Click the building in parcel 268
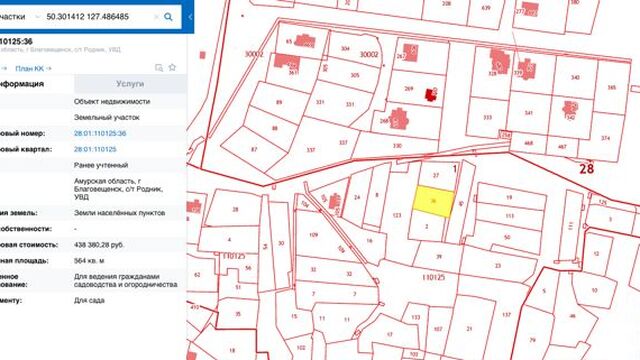 click(398, 119)
